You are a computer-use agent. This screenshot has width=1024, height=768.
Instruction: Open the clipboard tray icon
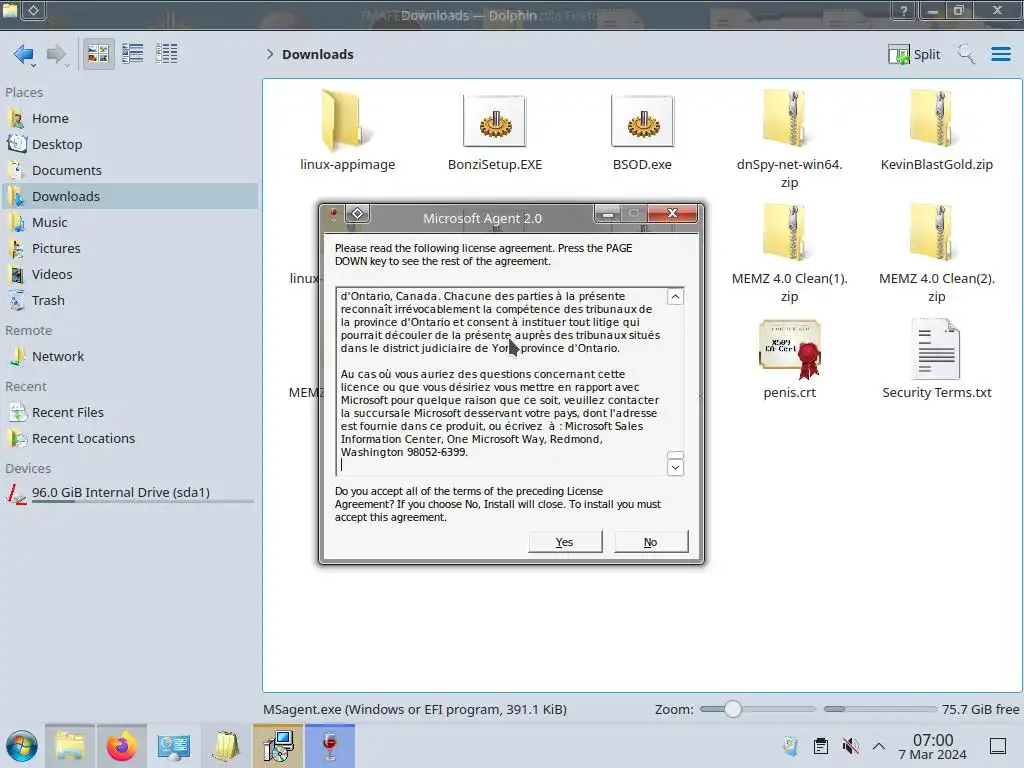point(820,746)
